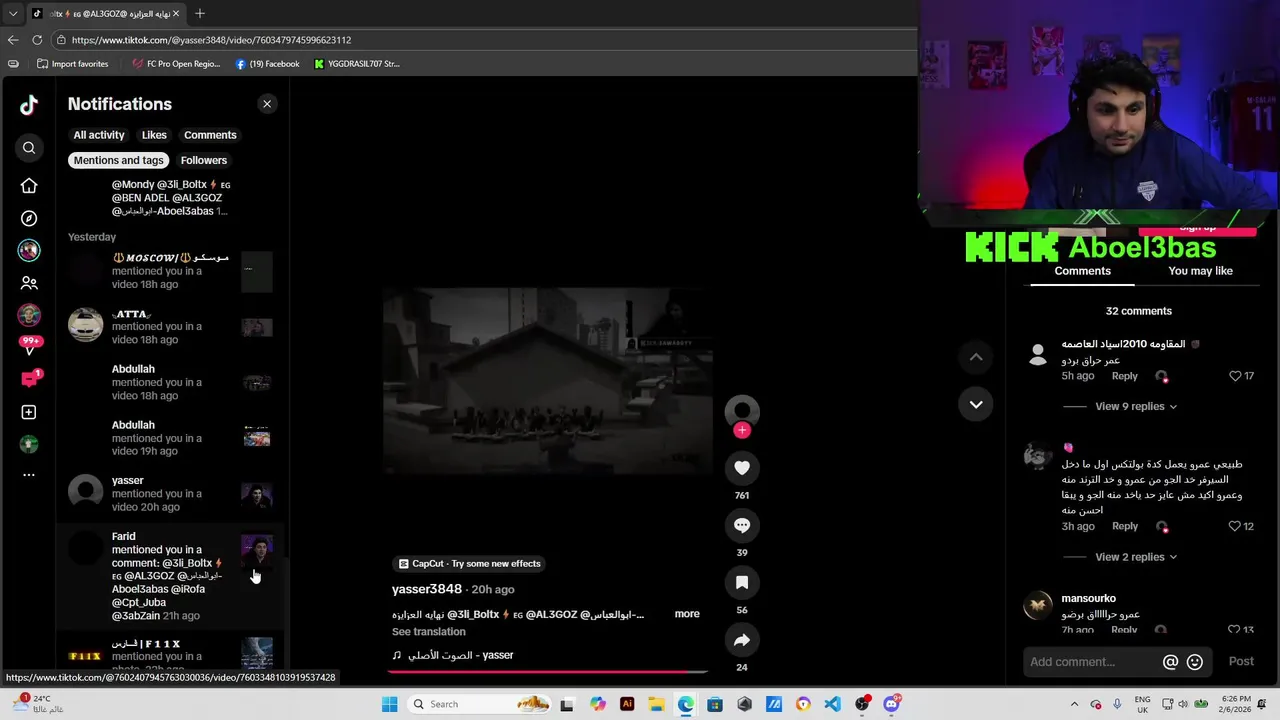The image size is (1280, 720).
Task: Click the Upload plus icon
Action: (x=29, y=412)
